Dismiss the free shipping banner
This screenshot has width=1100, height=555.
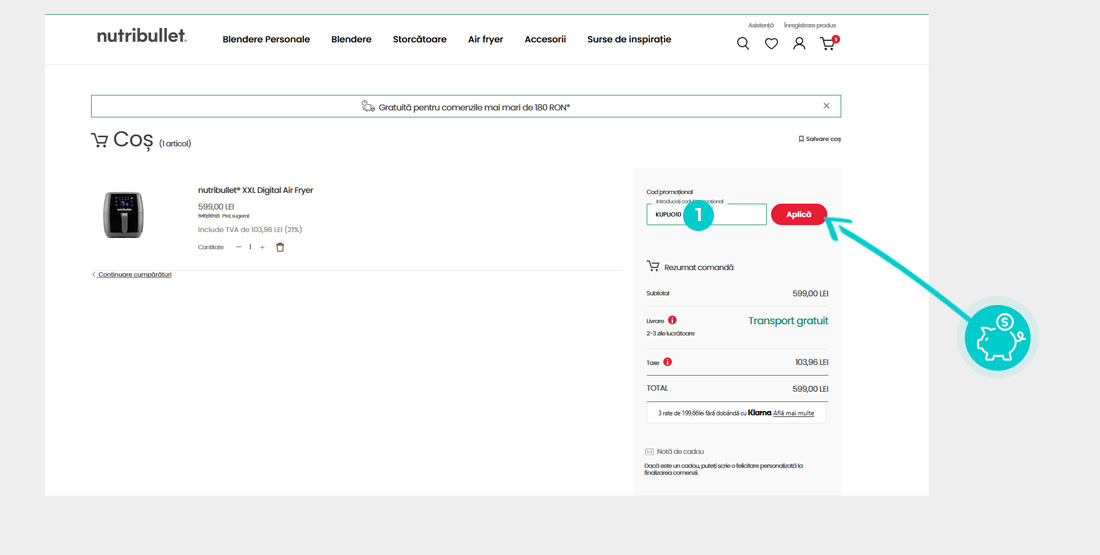826,106
